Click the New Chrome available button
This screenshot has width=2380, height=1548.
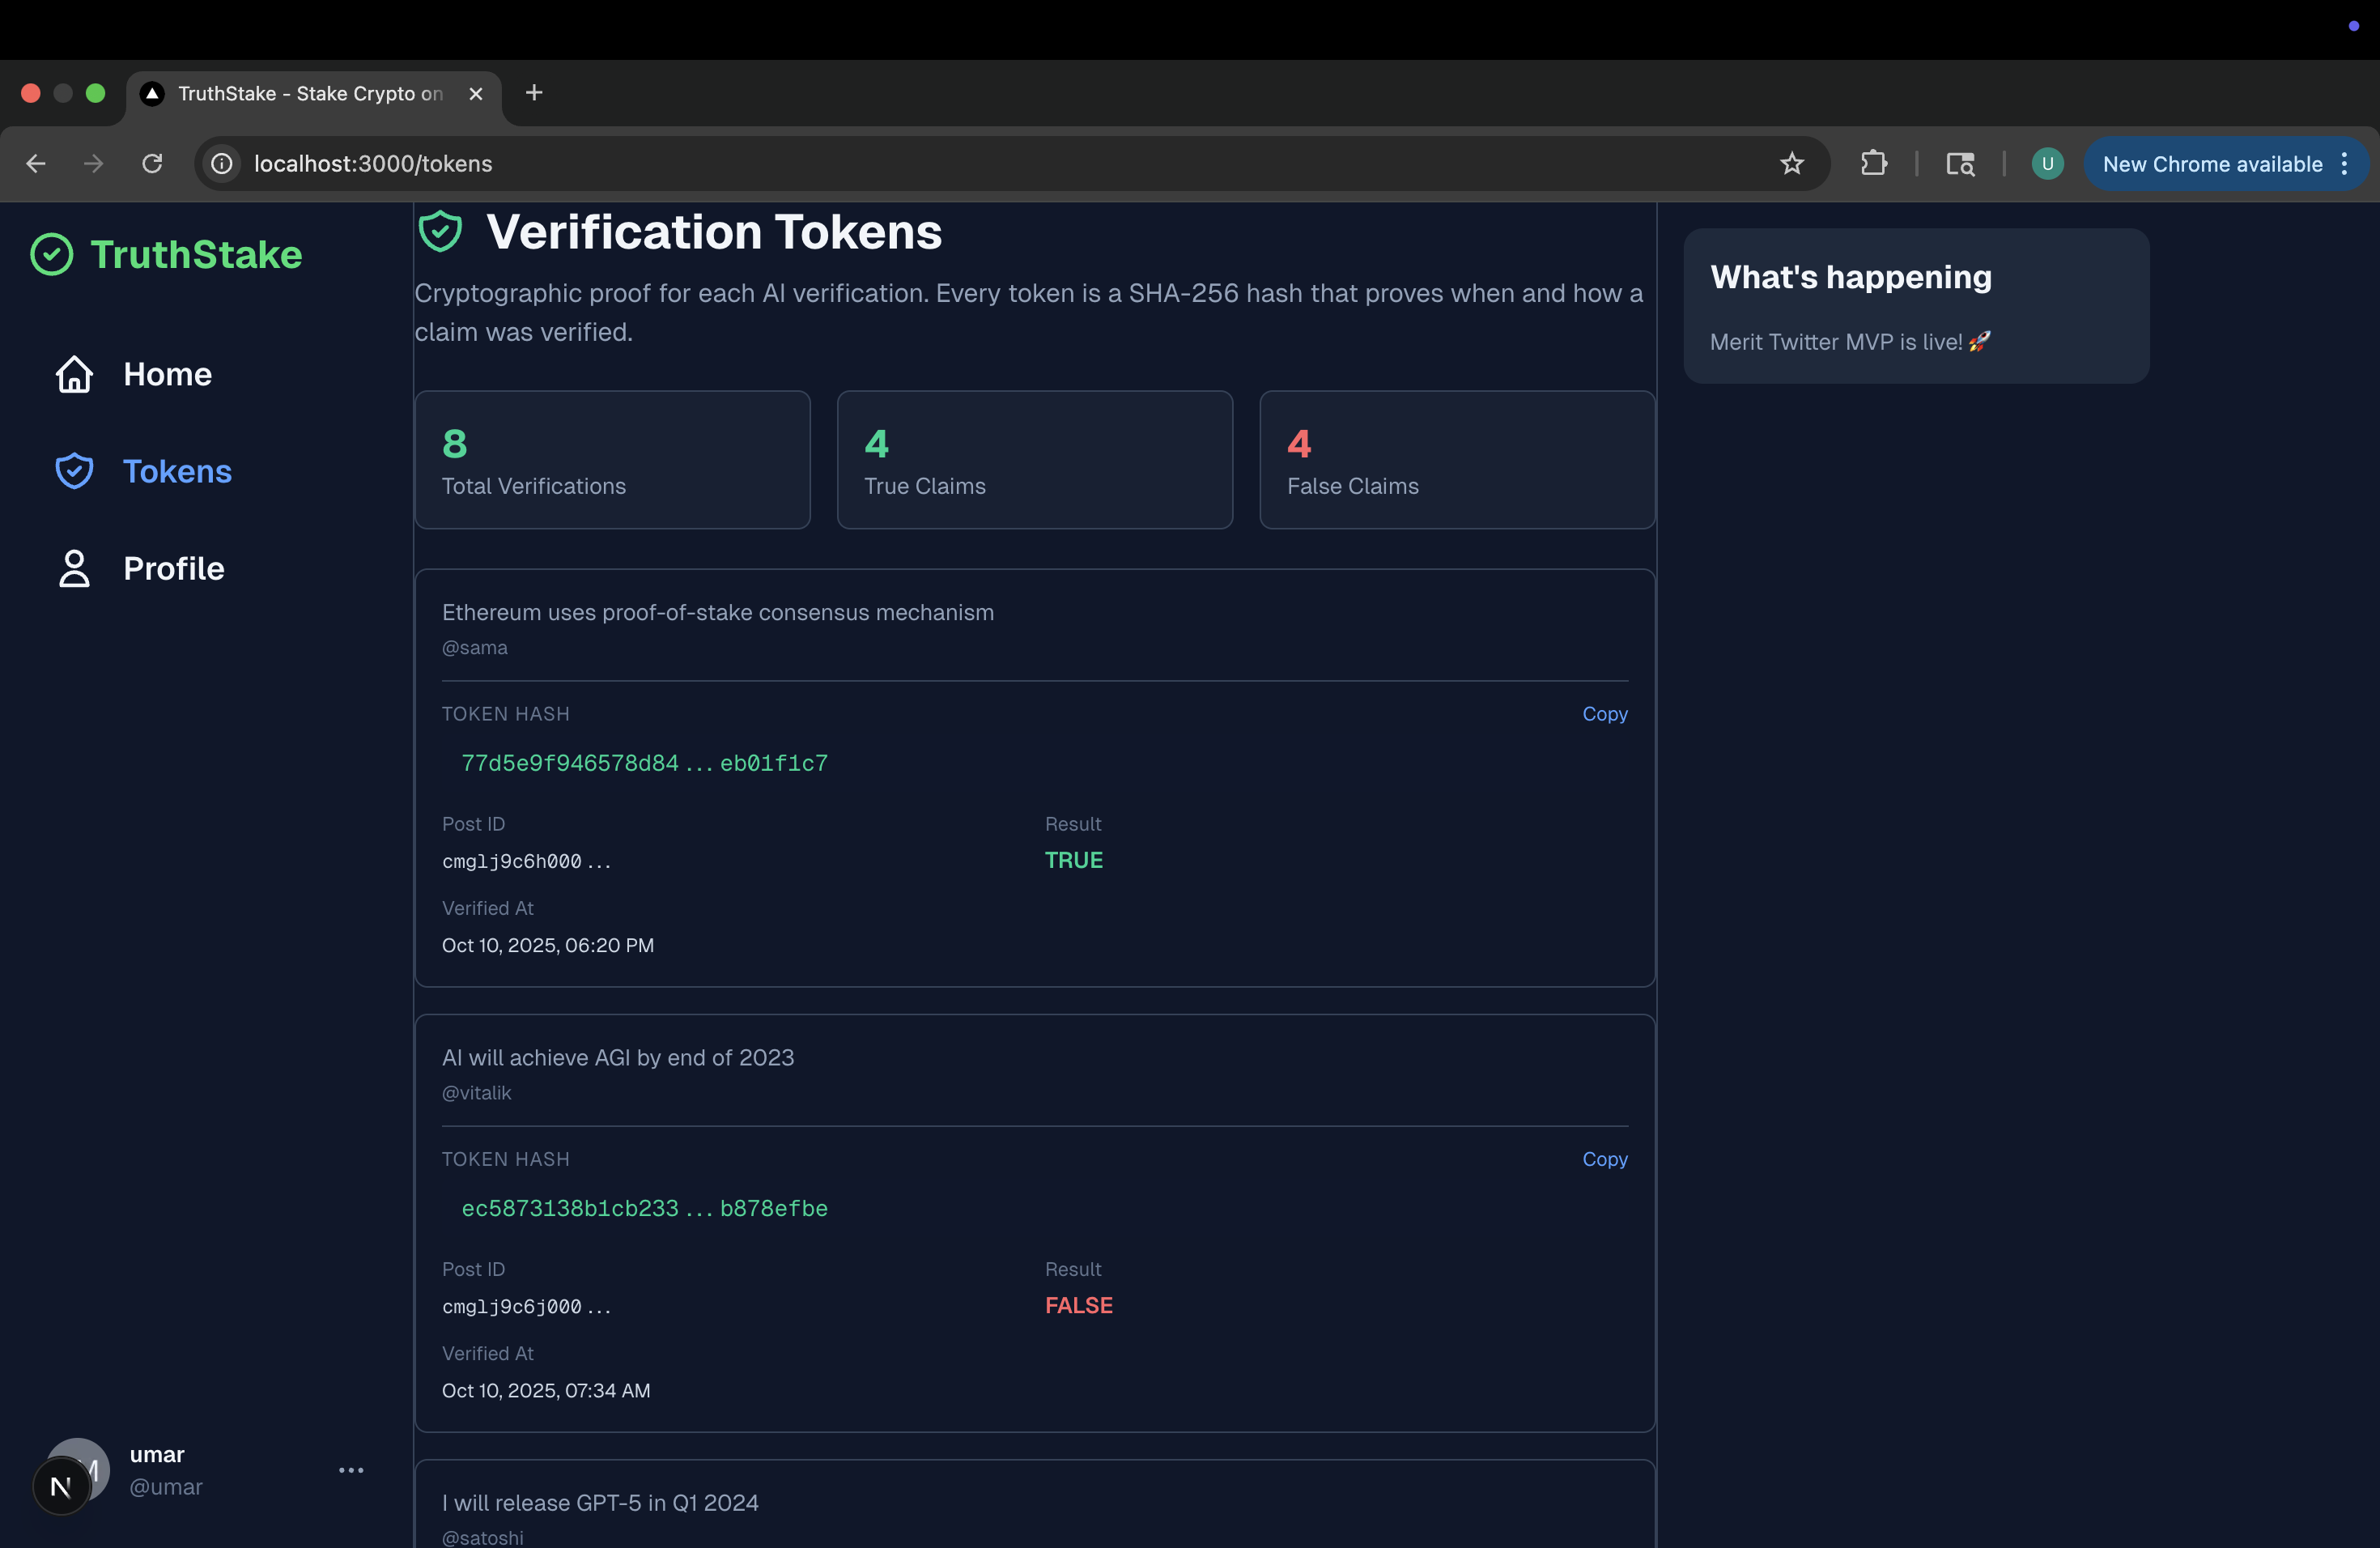point(2211,164)
